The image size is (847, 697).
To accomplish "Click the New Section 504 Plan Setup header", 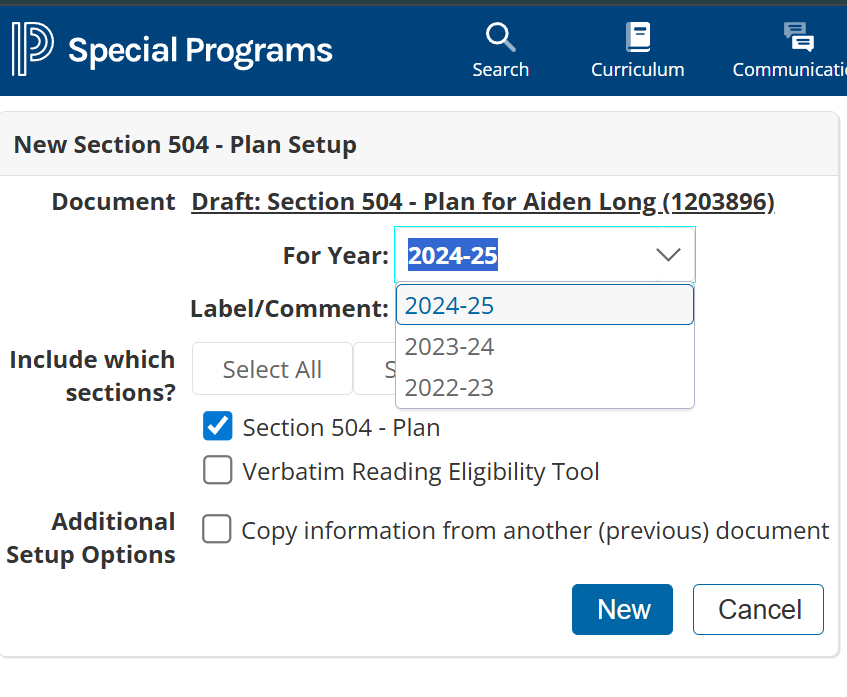I will coord(185,145).
